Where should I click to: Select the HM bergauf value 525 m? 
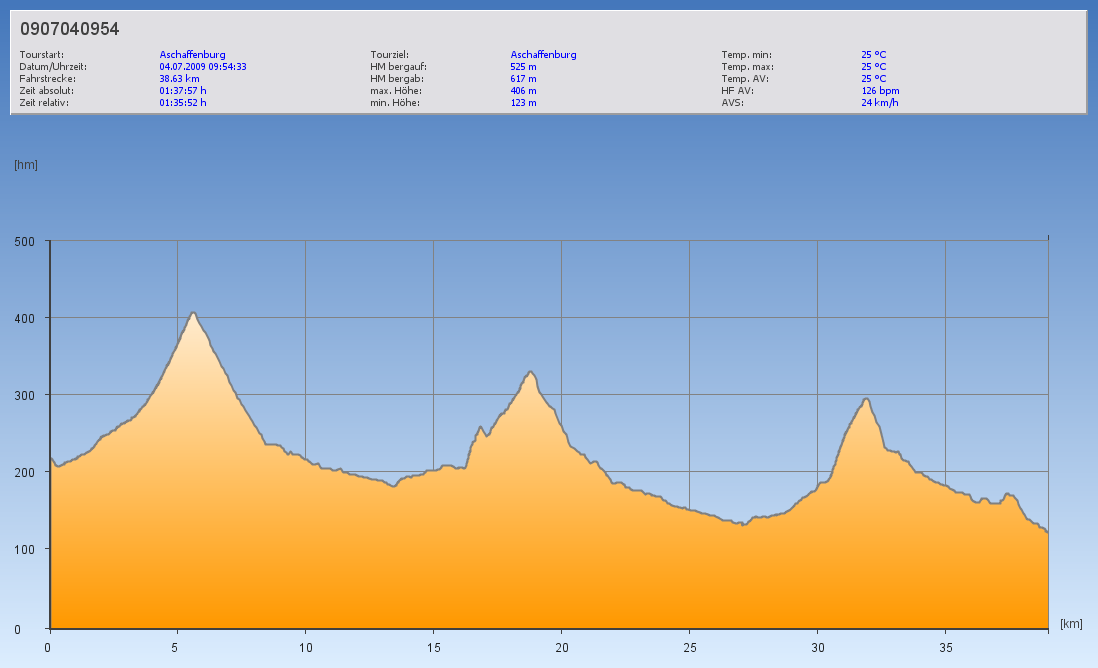(x=523, y=67)
